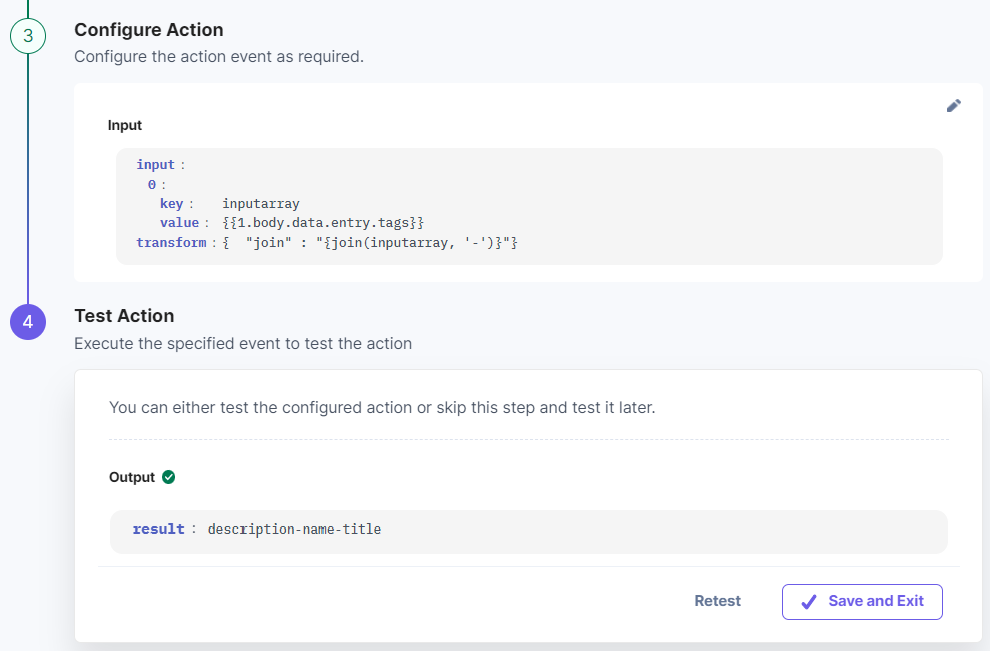
Task: Click the 'value' label in the input block
Action: point(179,222)
